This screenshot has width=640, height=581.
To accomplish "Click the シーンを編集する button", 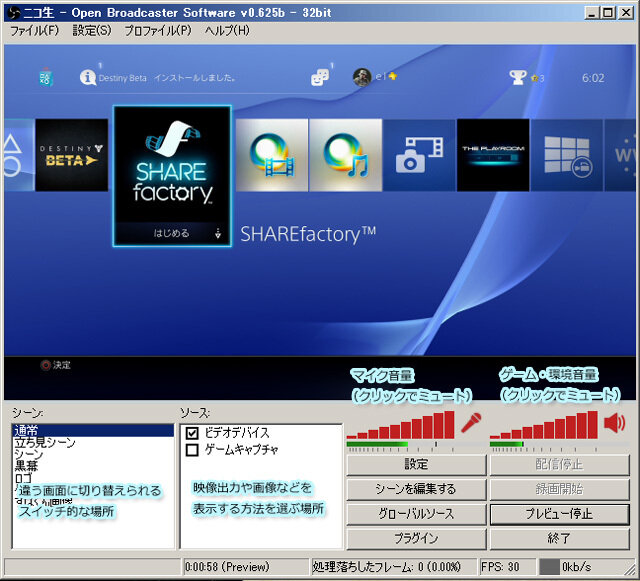I will (x=416, y=489).
